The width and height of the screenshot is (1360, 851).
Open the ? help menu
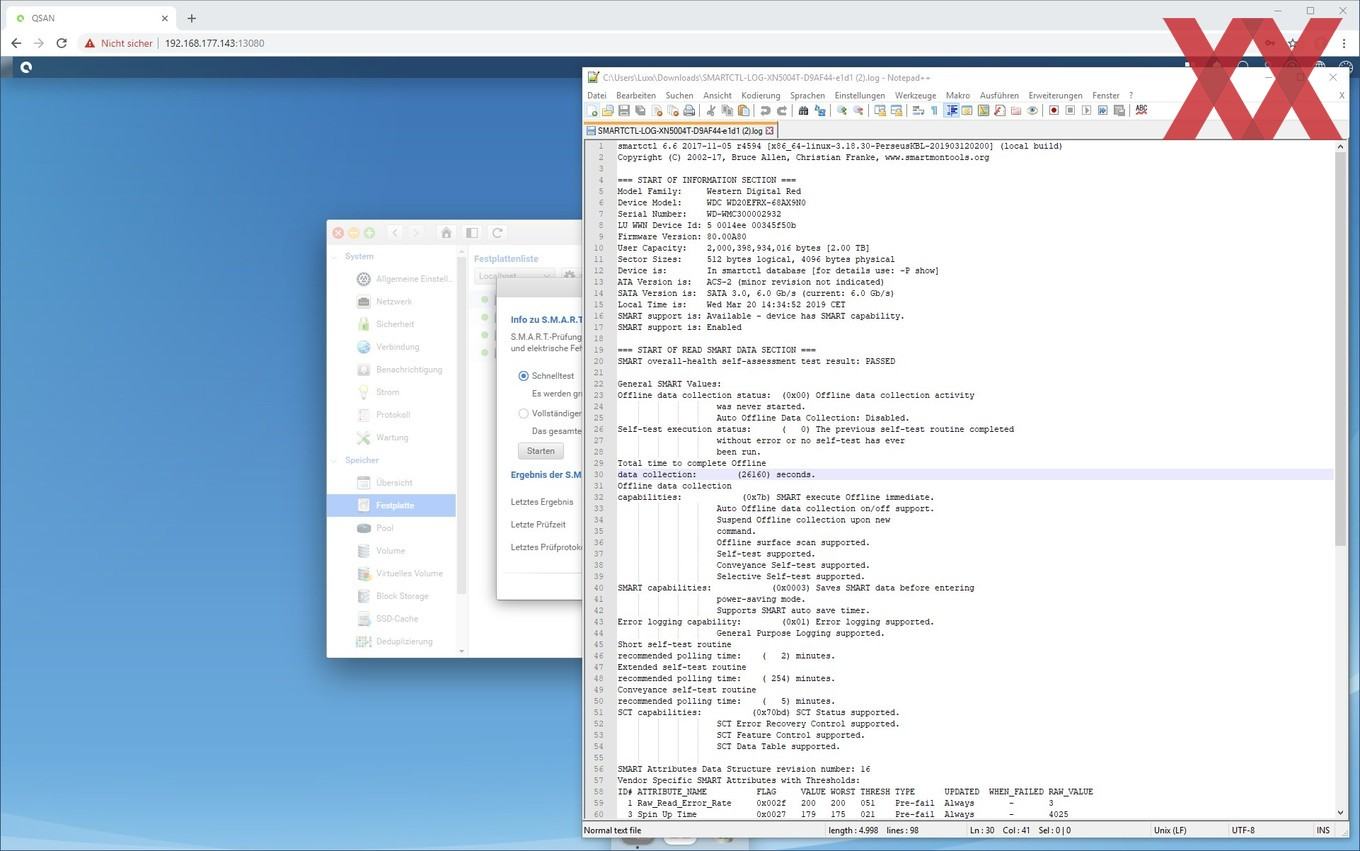click(1131, 95)
